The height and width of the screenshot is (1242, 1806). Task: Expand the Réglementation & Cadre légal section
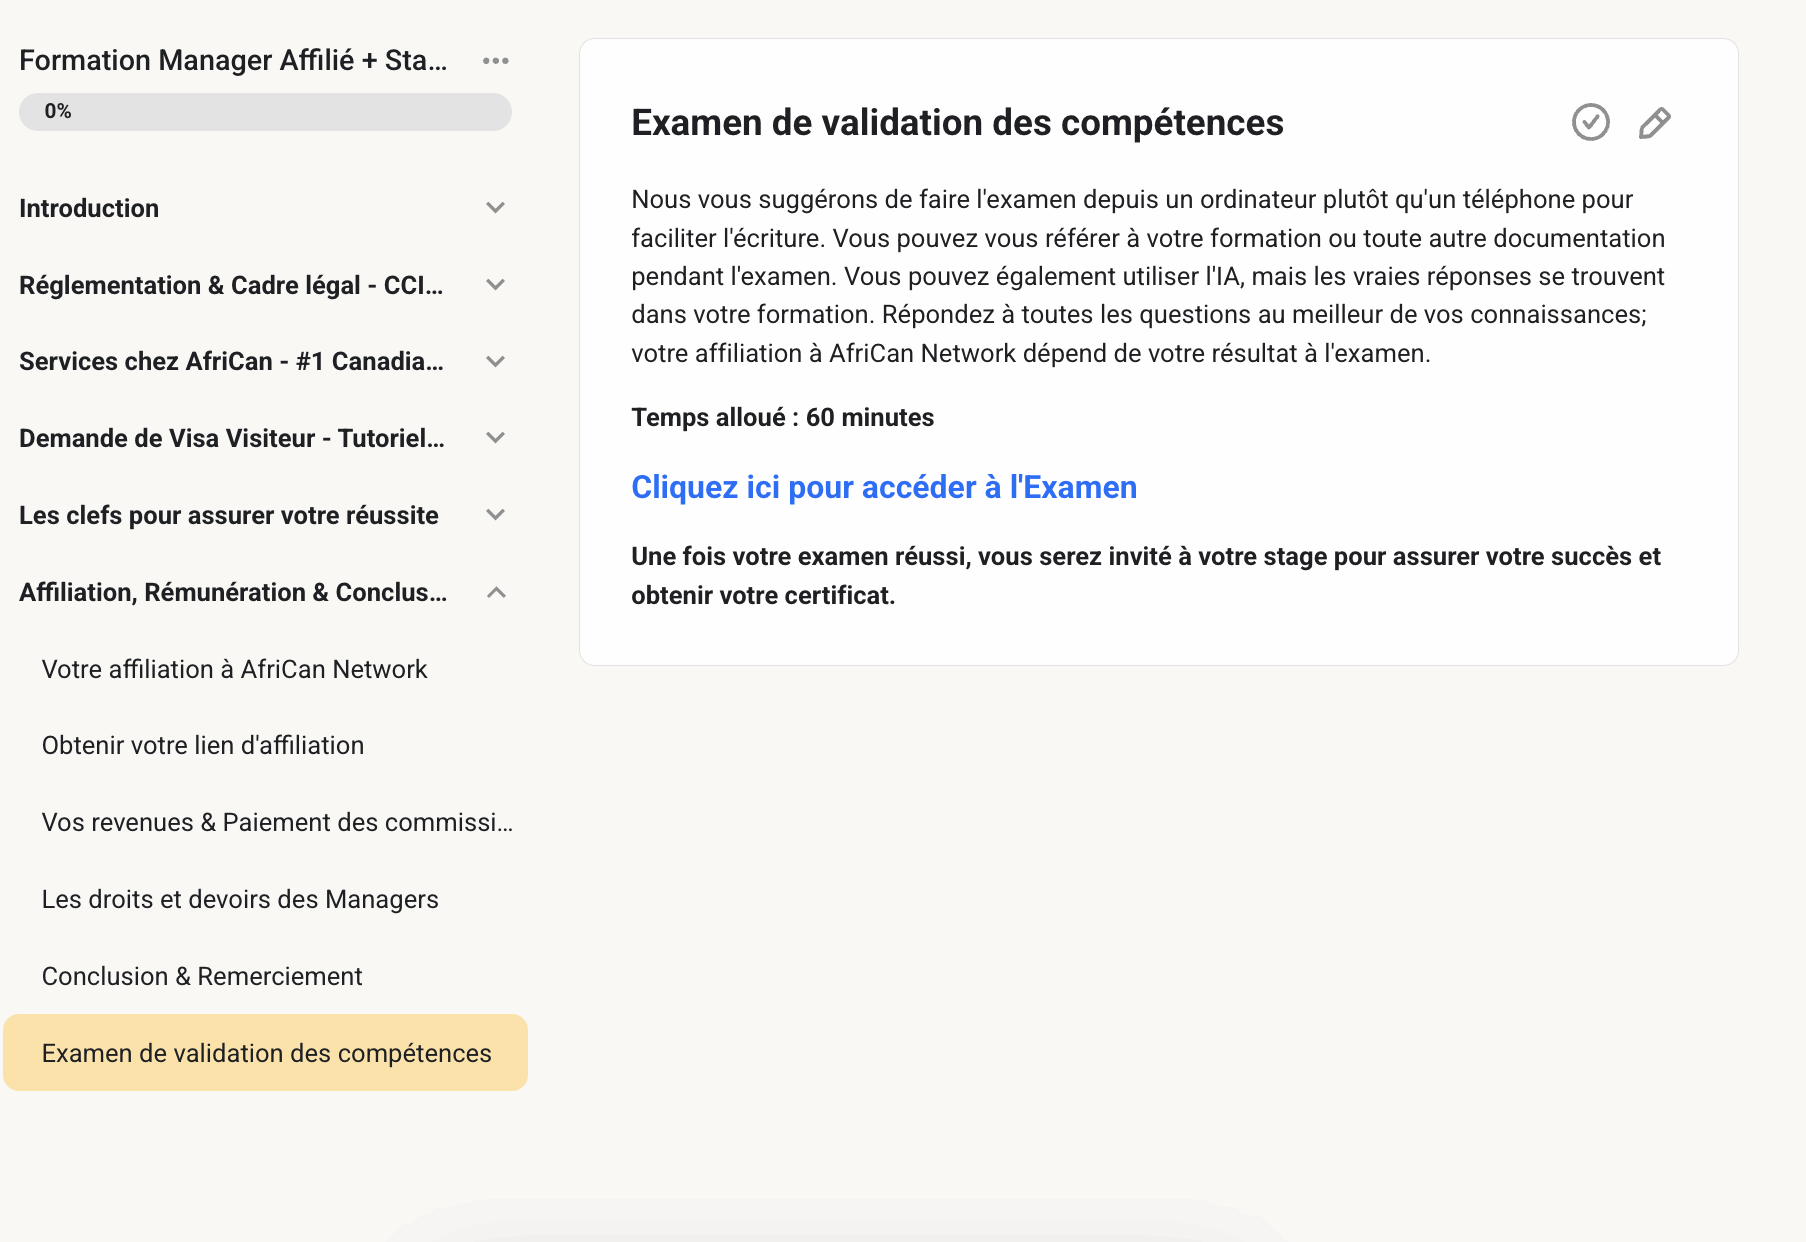(495, 285)
